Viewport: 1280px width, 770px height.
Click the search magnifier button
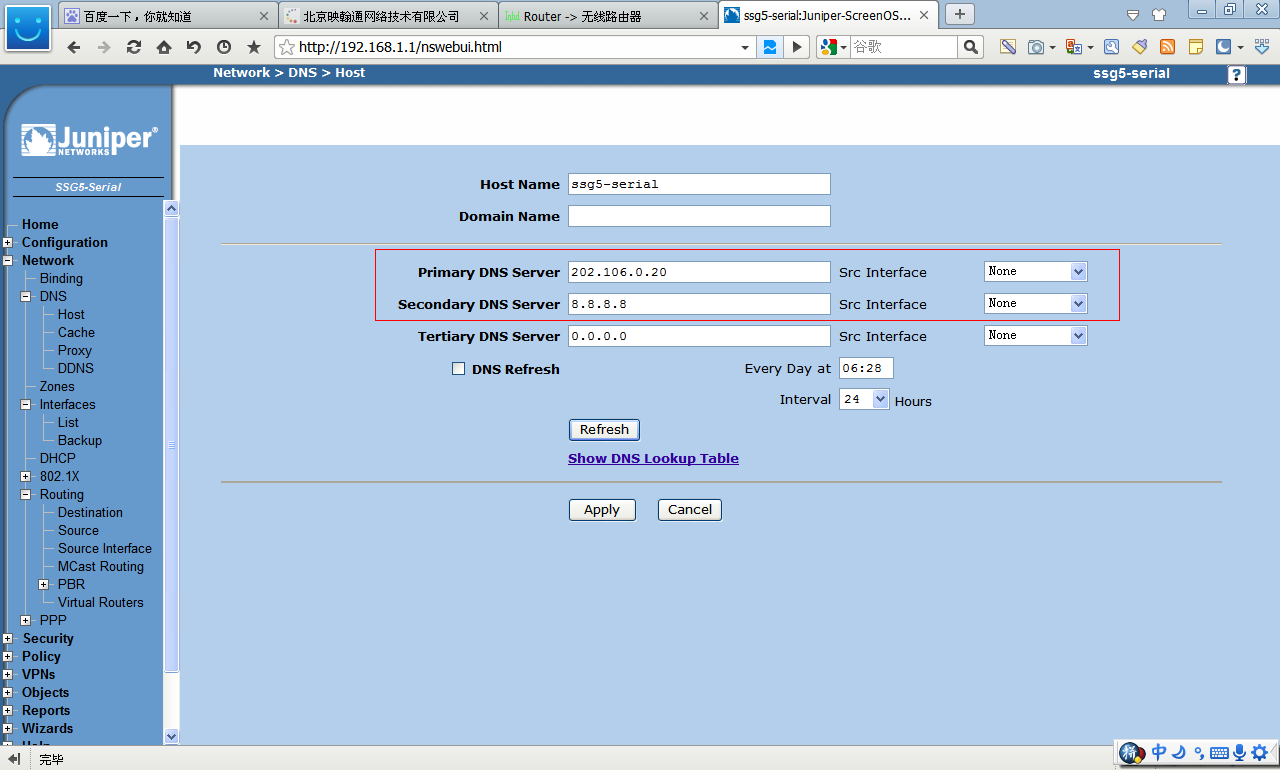coord(970,47)
